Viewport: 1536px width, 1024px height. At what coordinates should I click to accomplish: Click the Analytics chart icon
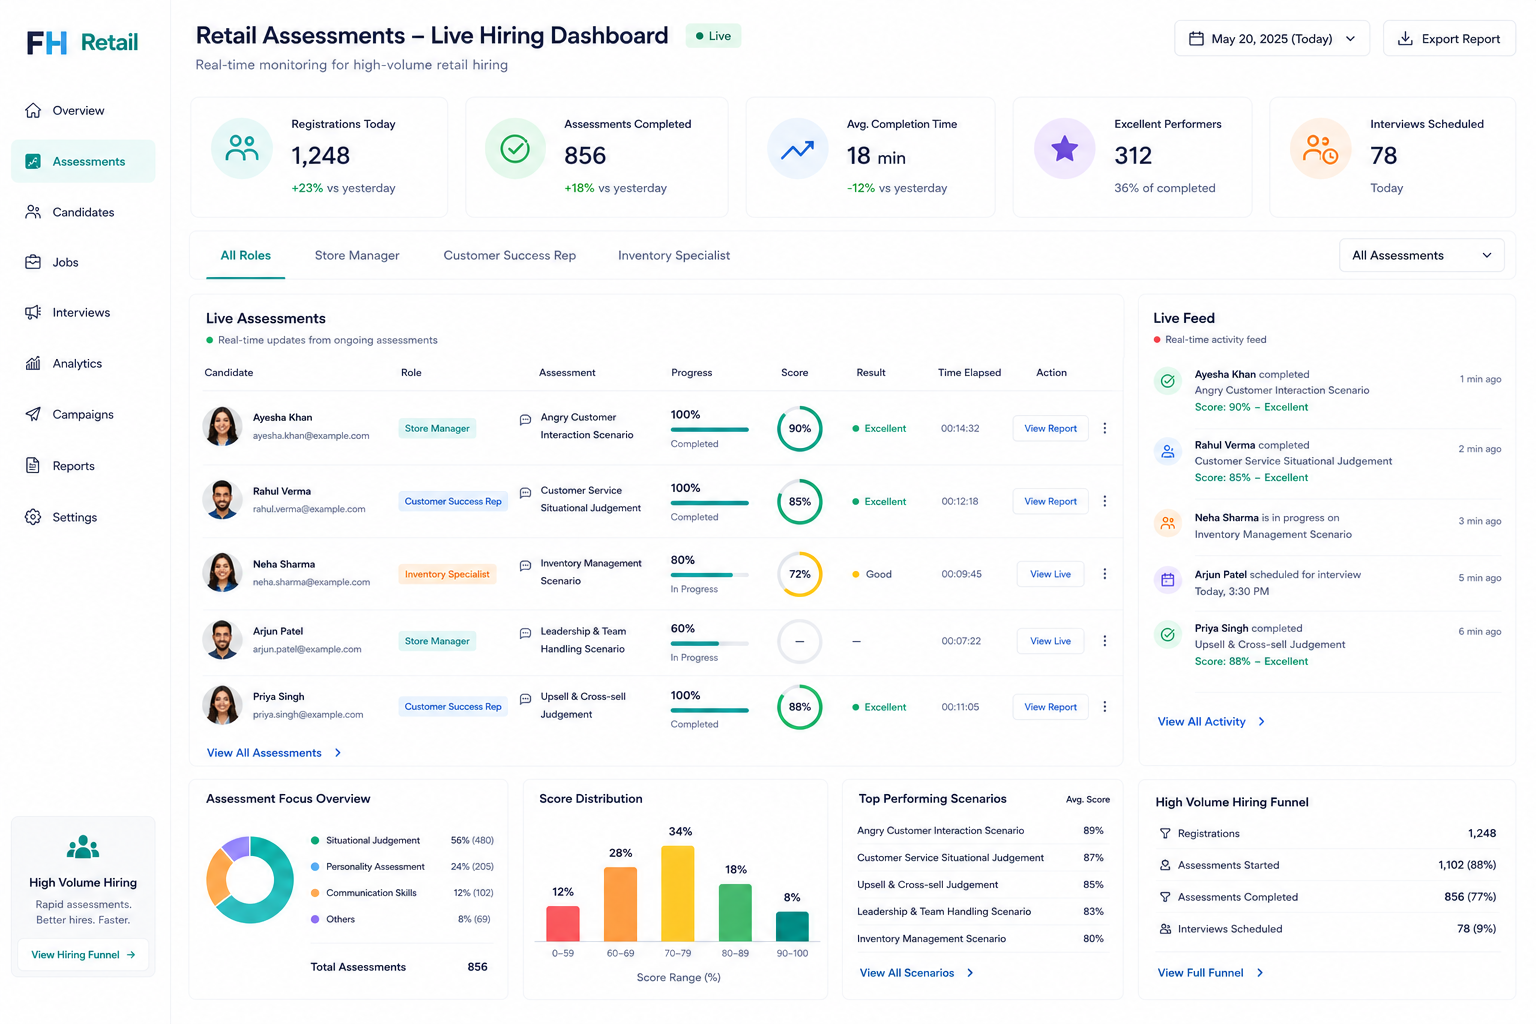click(33, 363)
